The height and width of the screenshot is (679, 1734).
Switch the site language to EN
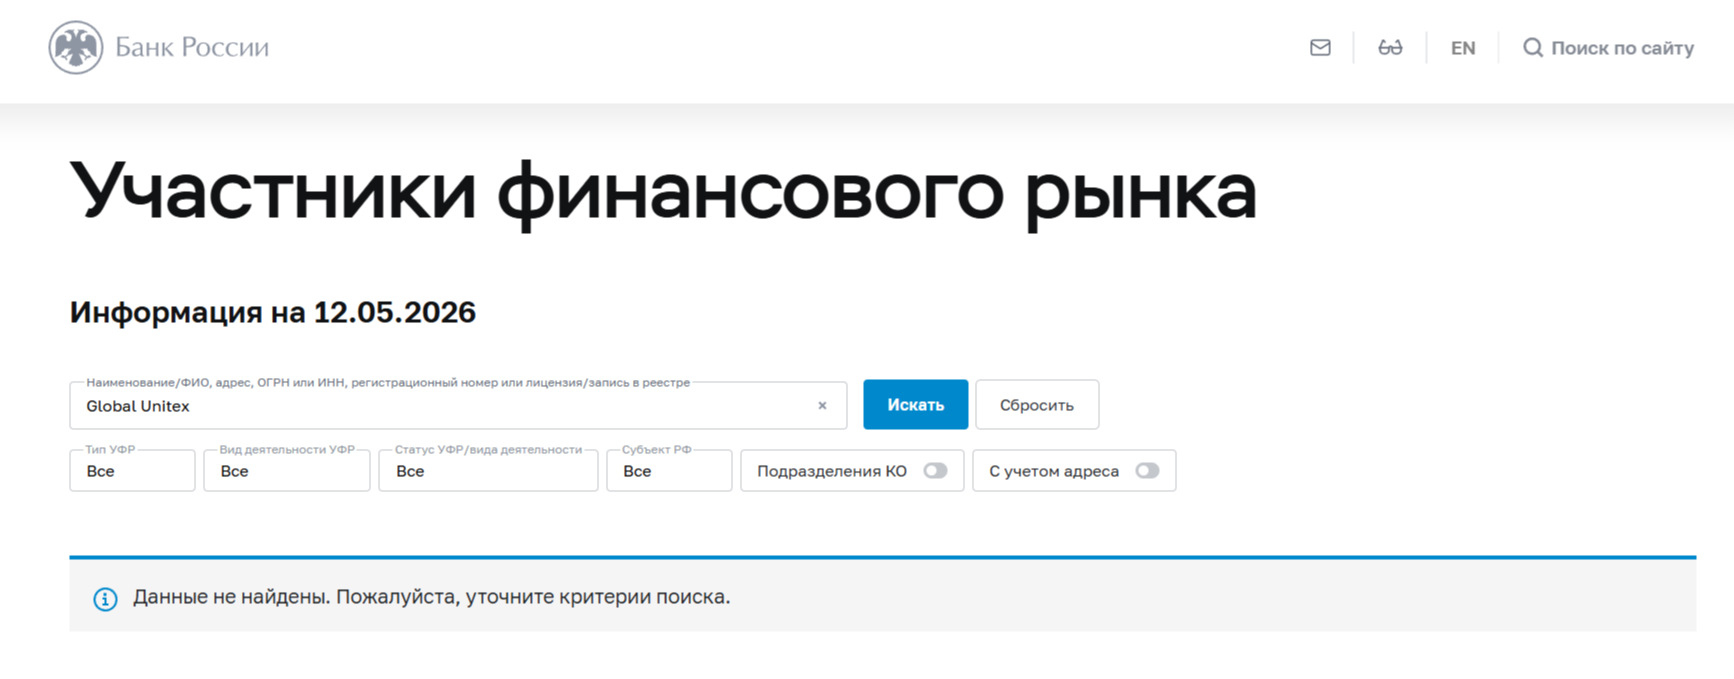1463,48
